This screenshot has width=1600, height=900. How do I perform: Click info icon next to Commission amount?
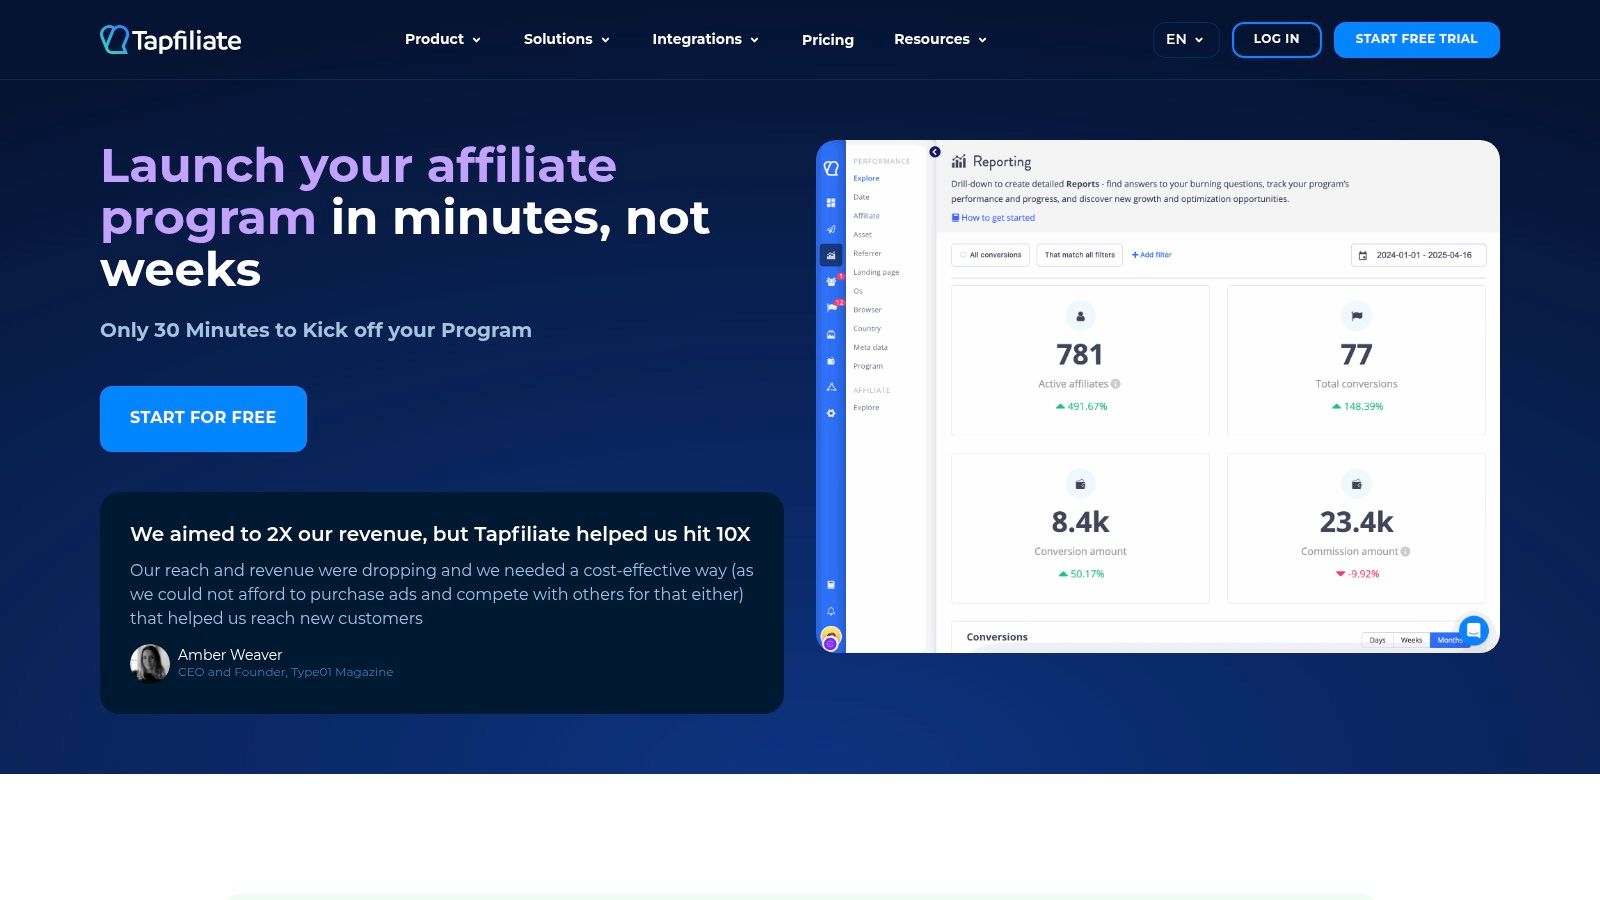[x=1406, y=552]
